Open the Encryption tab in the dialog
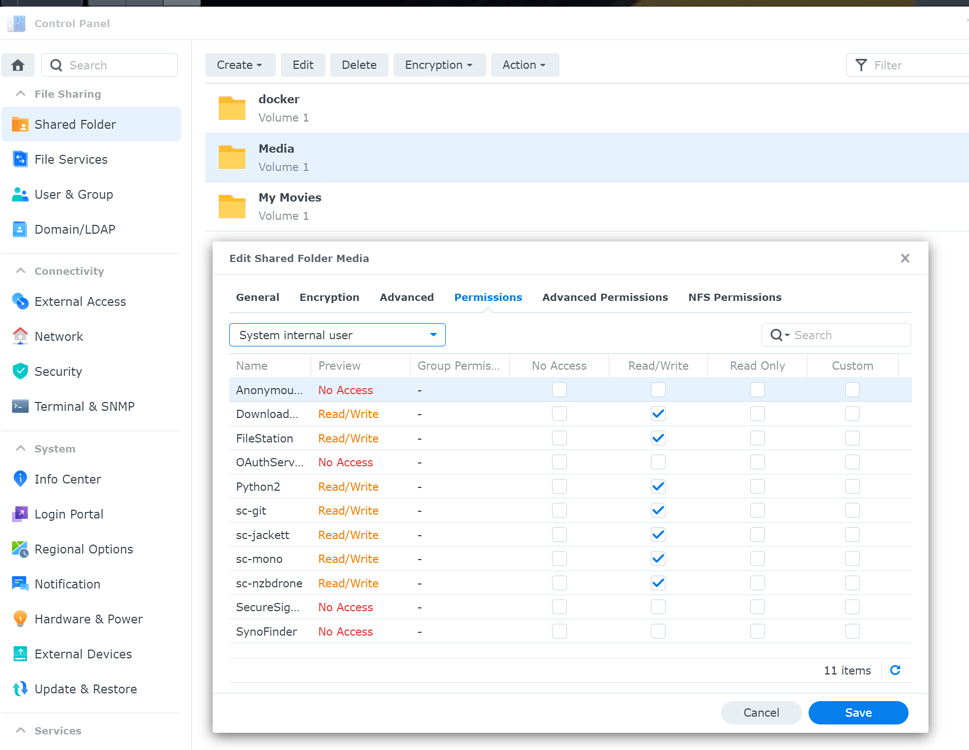The width and height of the screenshot is (969, 750). 329,297
